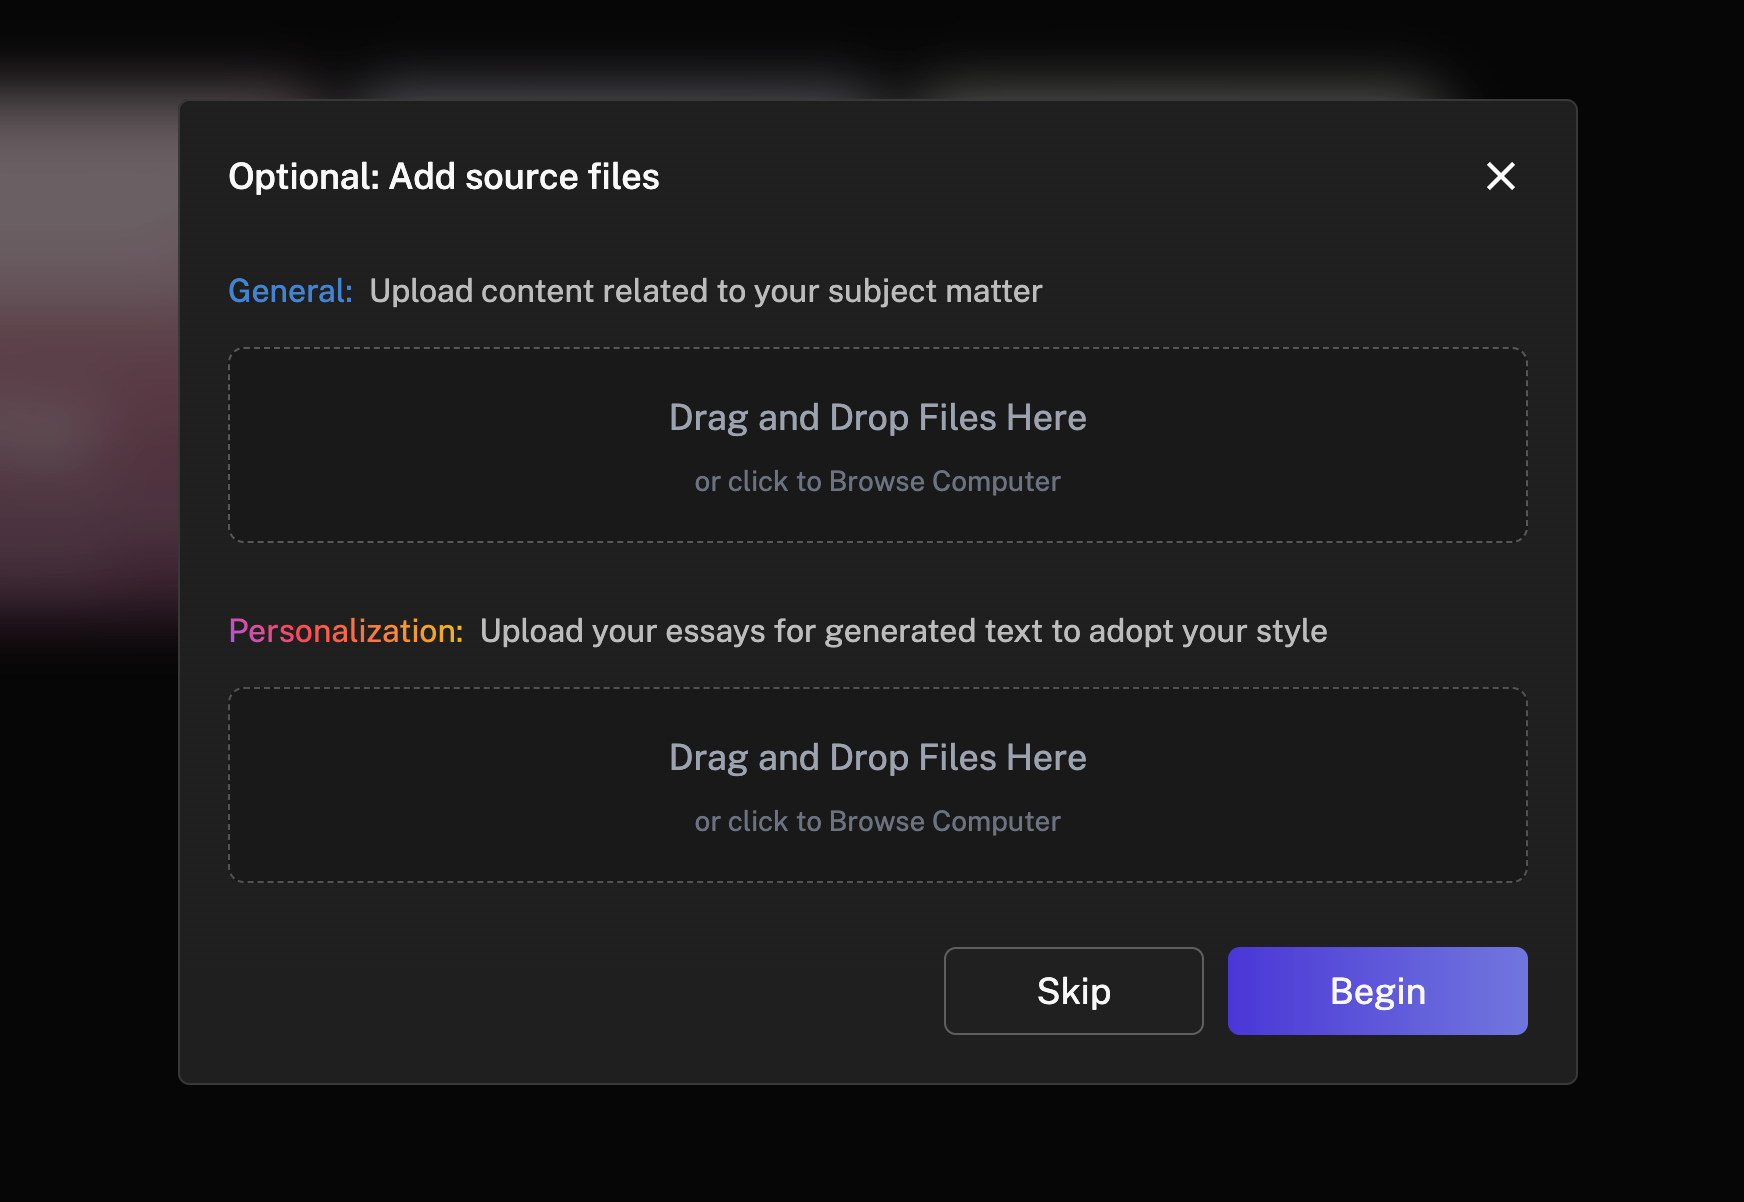This screenshot has height=1202, width=1744.
Task: Click the gradient "Personalization:" label
Action: 345,631
